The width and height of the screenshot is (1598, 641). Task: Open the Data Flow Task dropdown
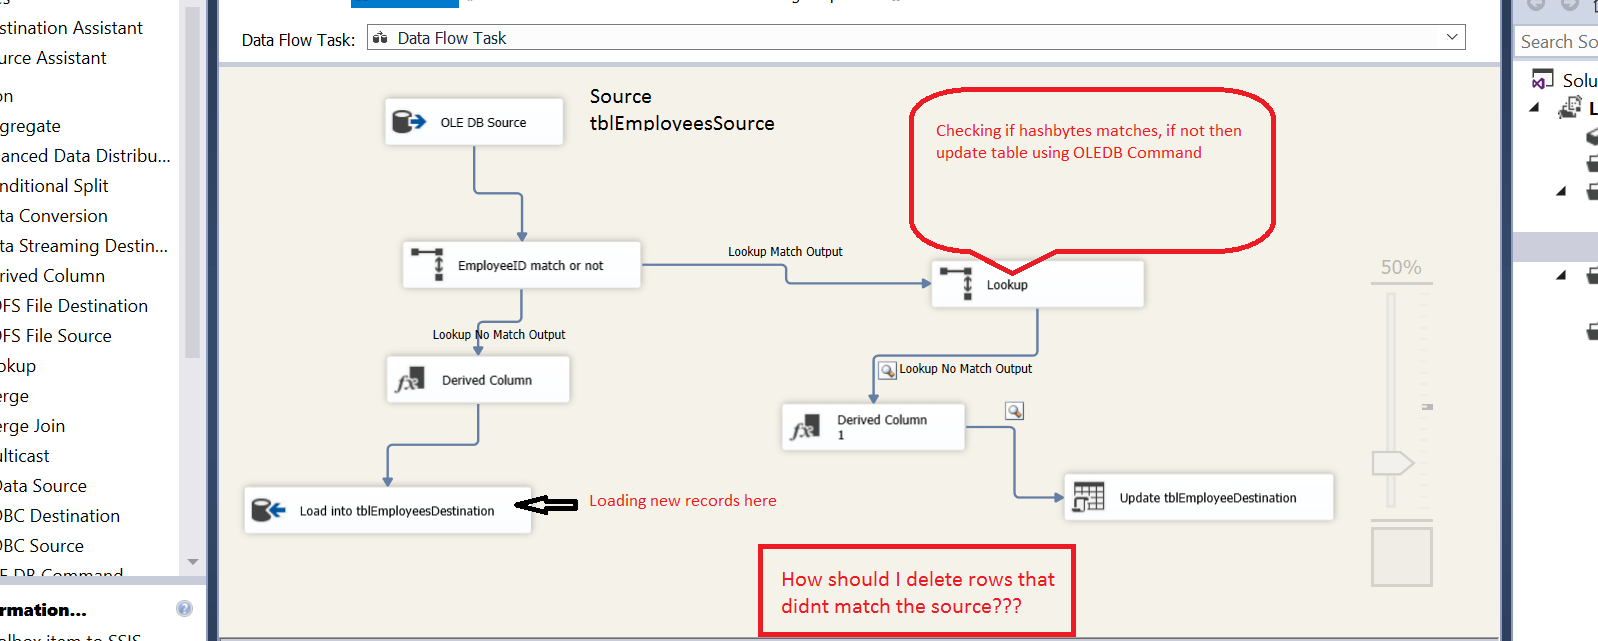1452,37
